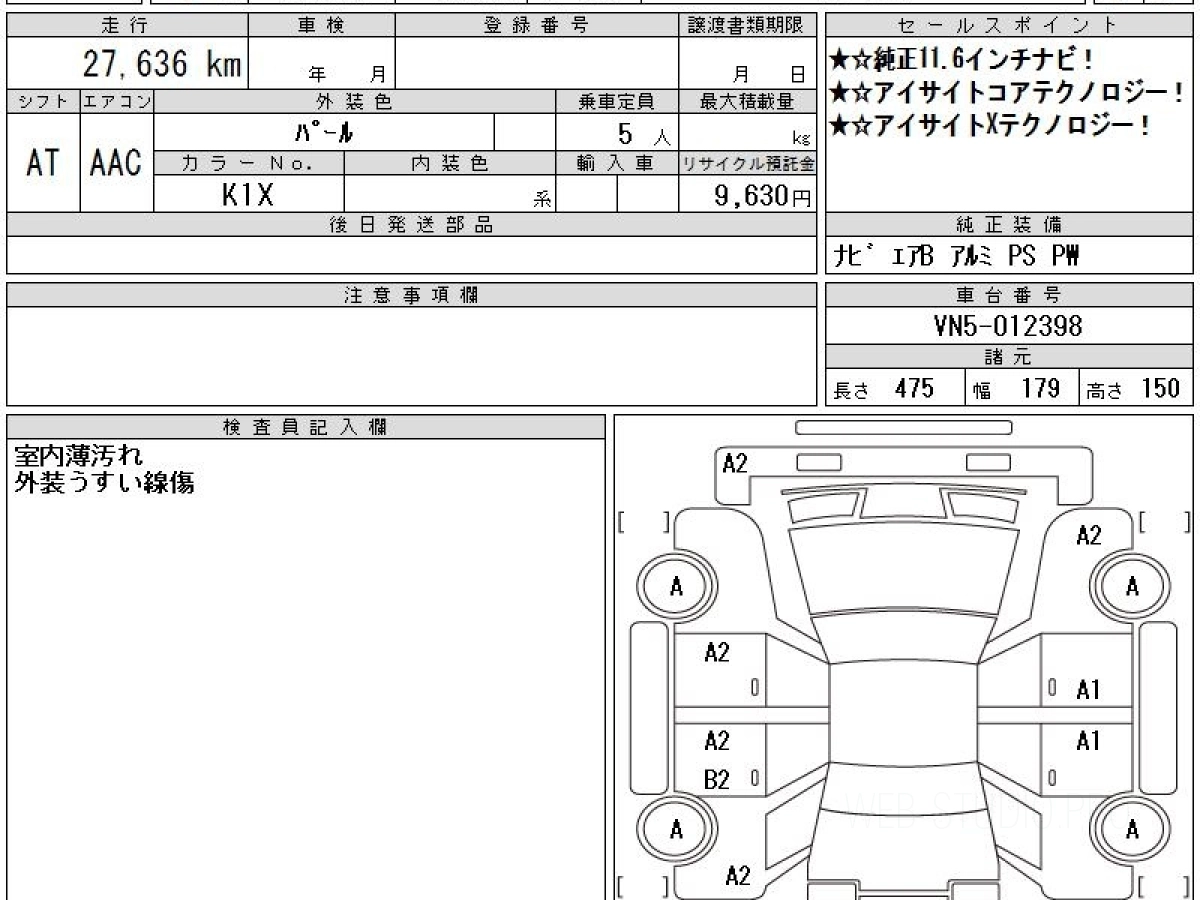Screen dimensions: 1200x900
Task: Click the アイサイトXテクノロジー line
Action: coord(990,126)
